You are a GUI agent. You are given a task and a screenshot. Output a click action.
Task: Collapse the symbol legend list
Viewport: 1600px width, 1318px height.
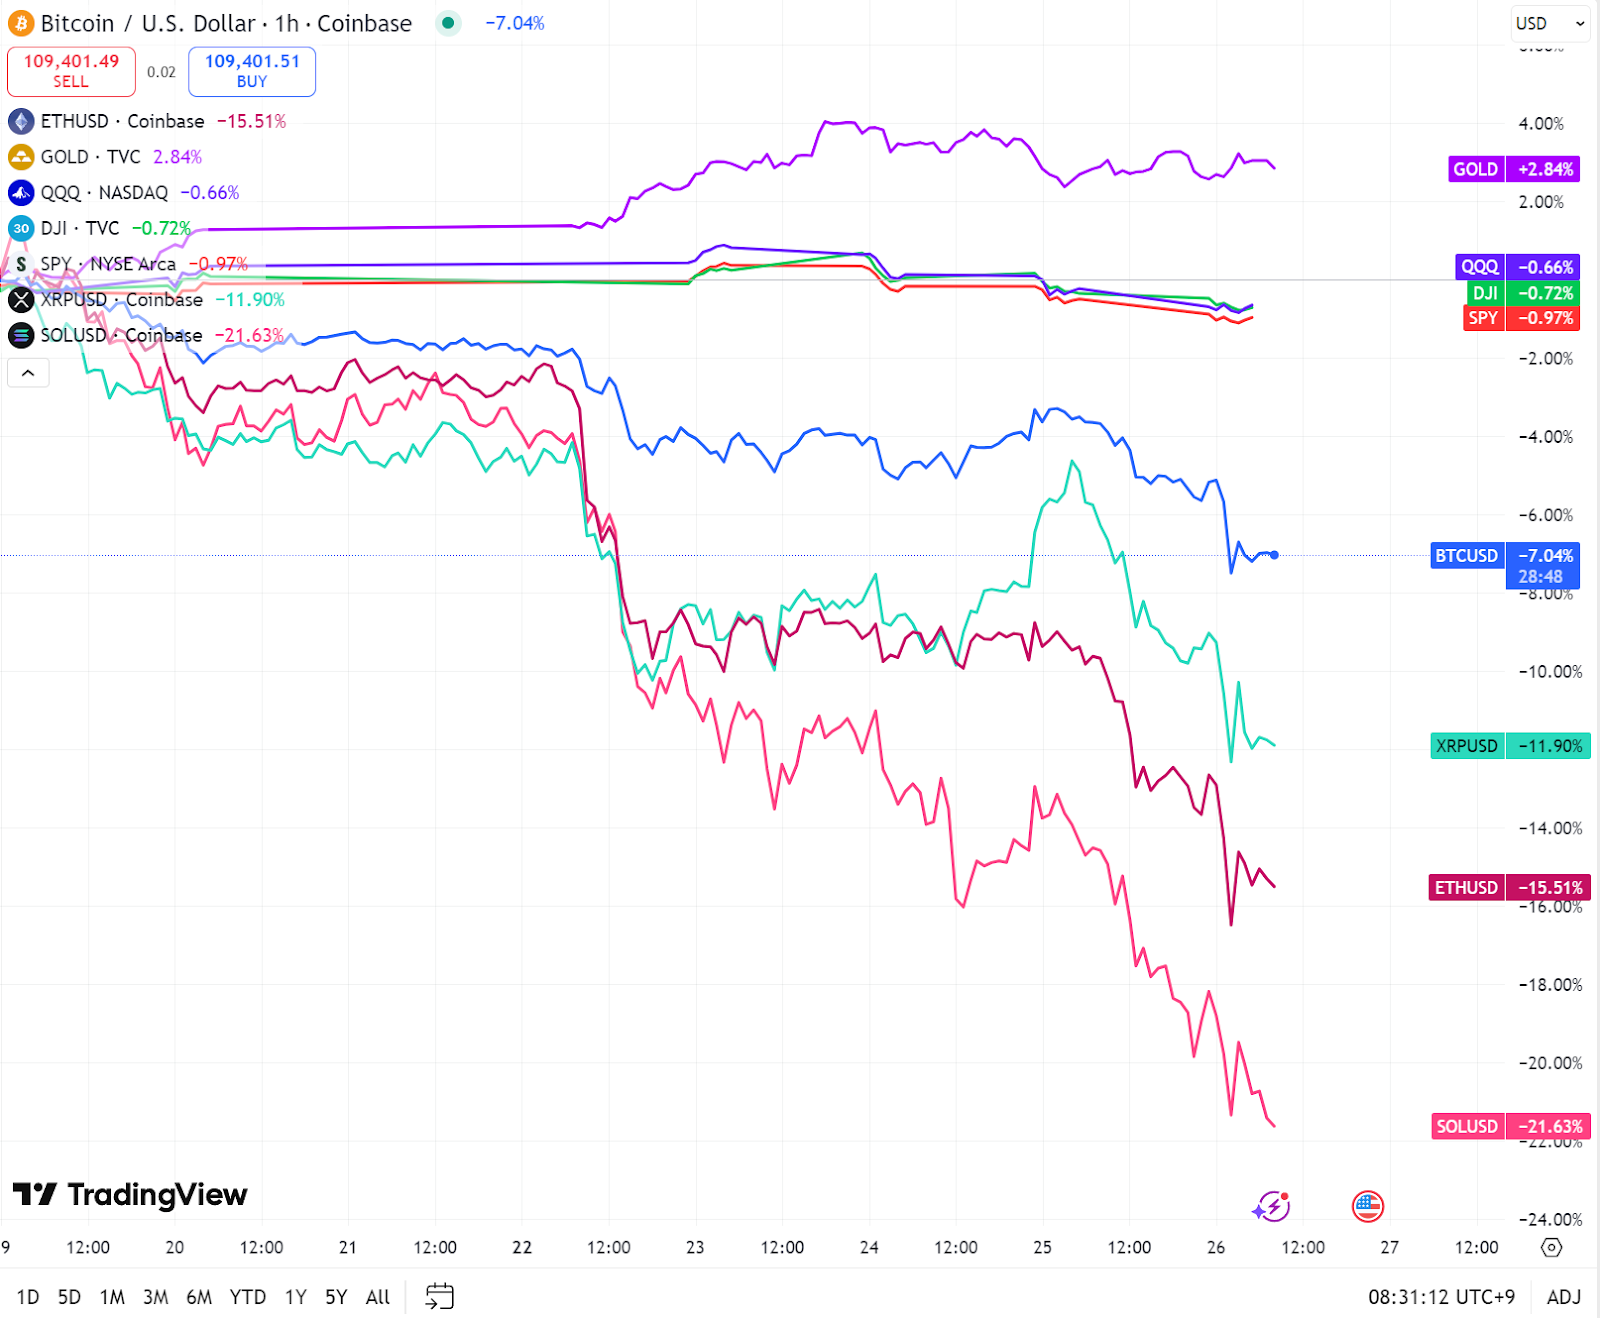[28, 373]
